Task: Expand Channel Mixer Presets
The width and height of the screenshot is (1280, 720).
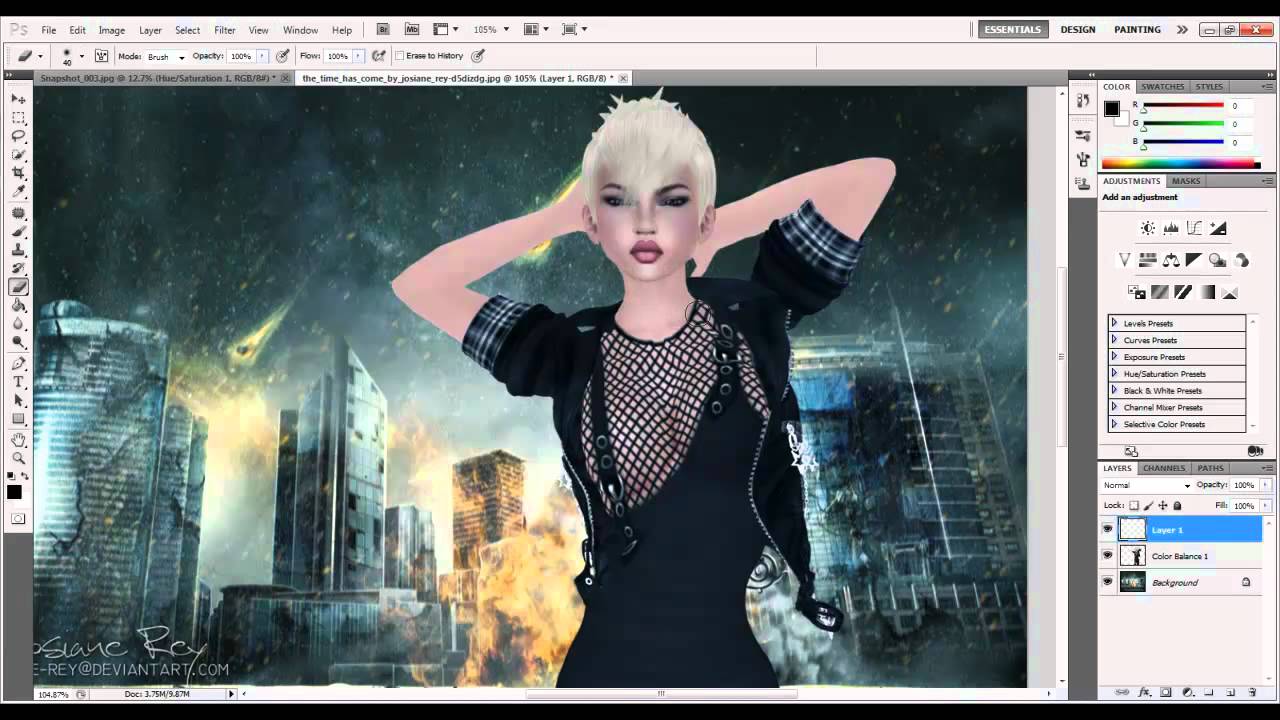Action: coord(1115,407)
